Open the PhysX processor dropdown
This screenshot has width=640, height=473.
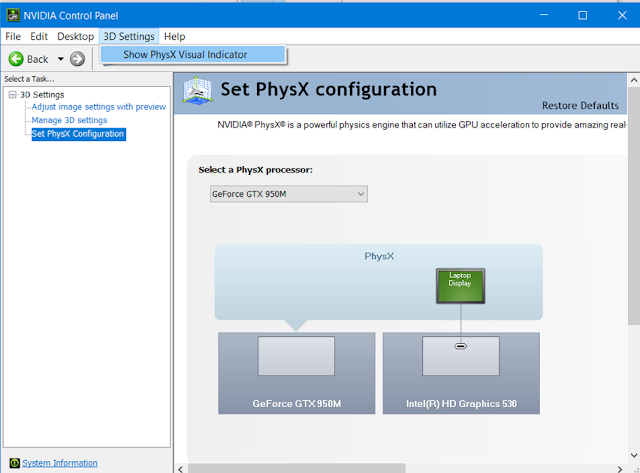click(289, 194)
